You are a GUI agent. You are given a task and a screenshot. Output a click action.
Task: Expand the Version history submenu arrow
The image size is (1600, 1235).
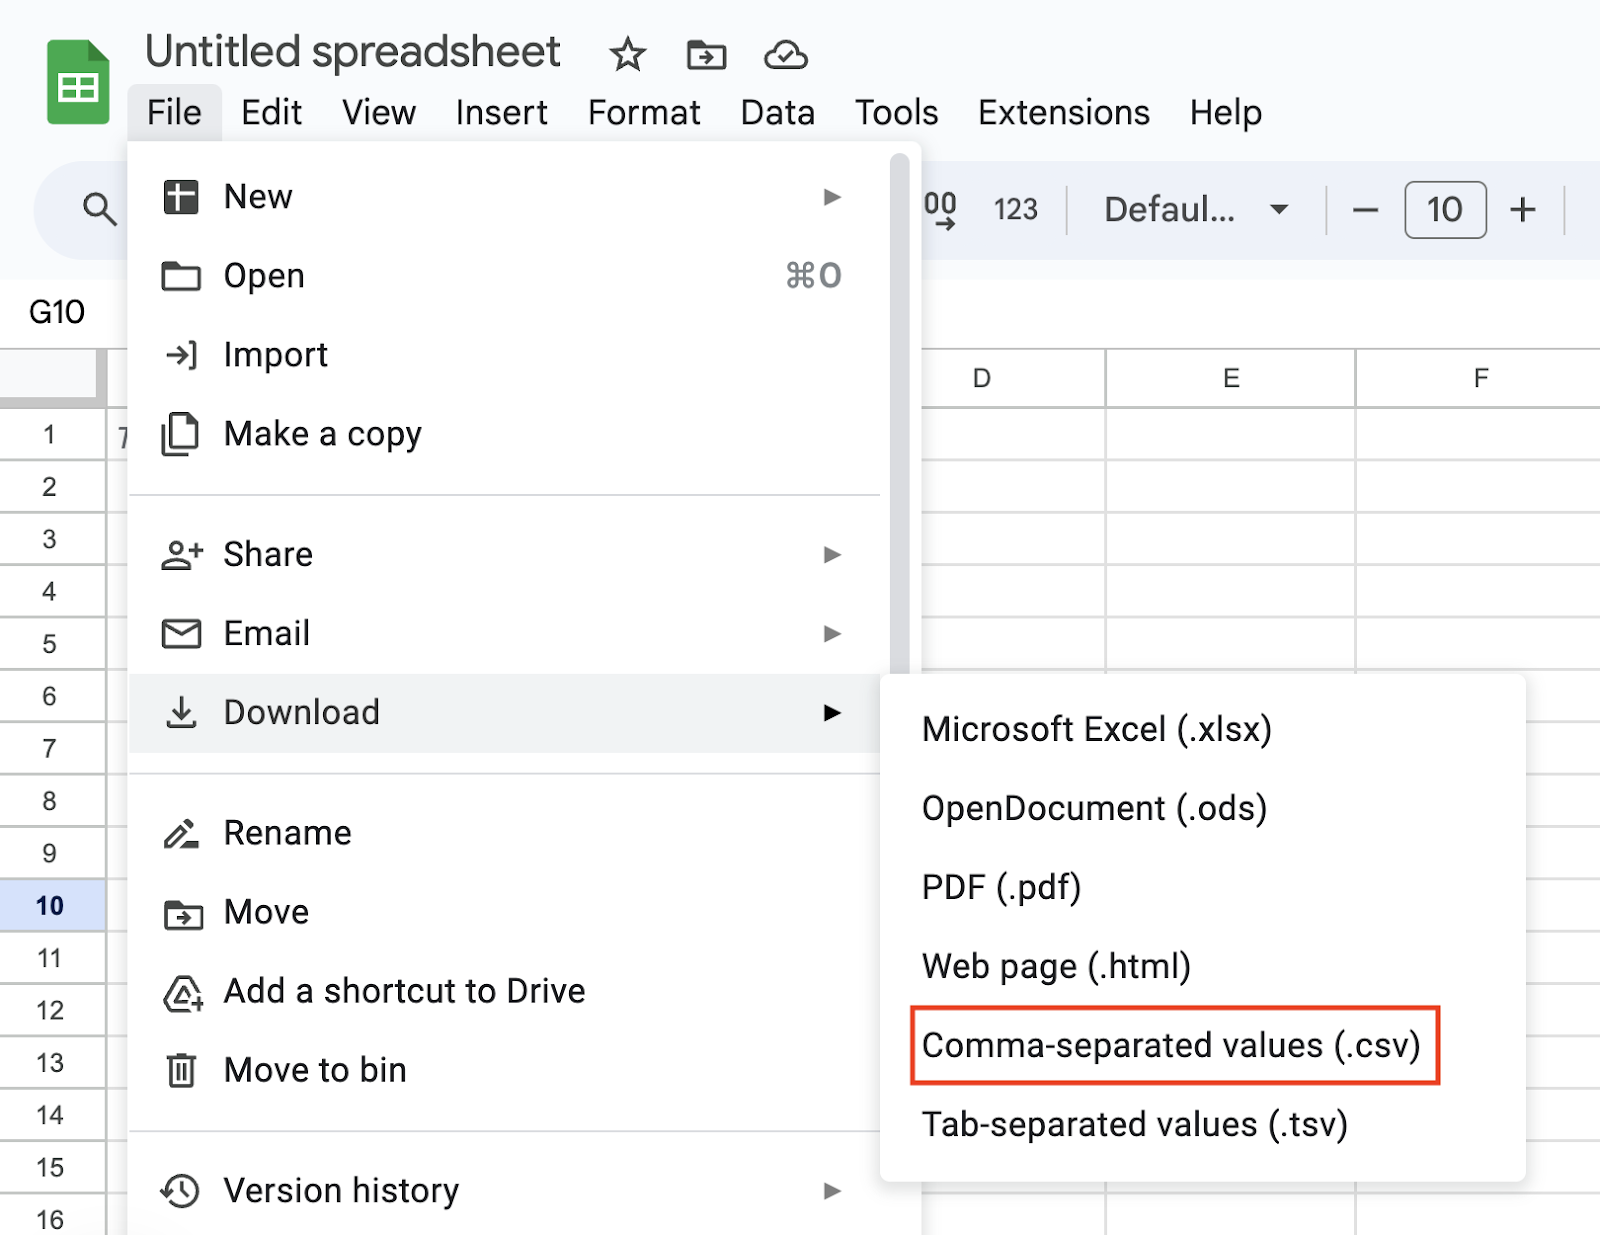(831, 1191)
